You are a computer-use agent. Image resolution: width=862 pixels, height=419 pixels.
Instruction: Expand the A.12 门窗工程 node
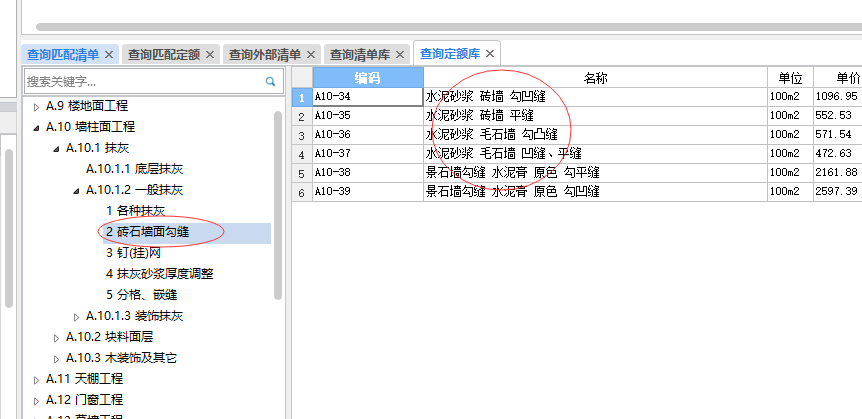pyautogui.click(x=36, y=400)
